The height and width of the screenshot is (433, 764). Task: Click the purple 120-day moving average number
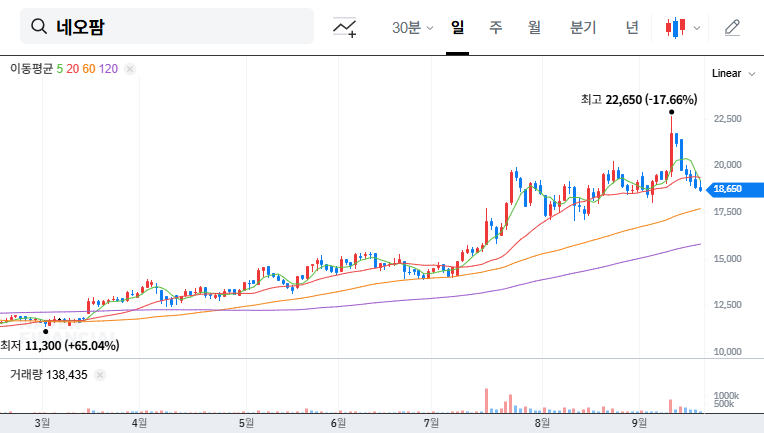click(x=108, y=69)
